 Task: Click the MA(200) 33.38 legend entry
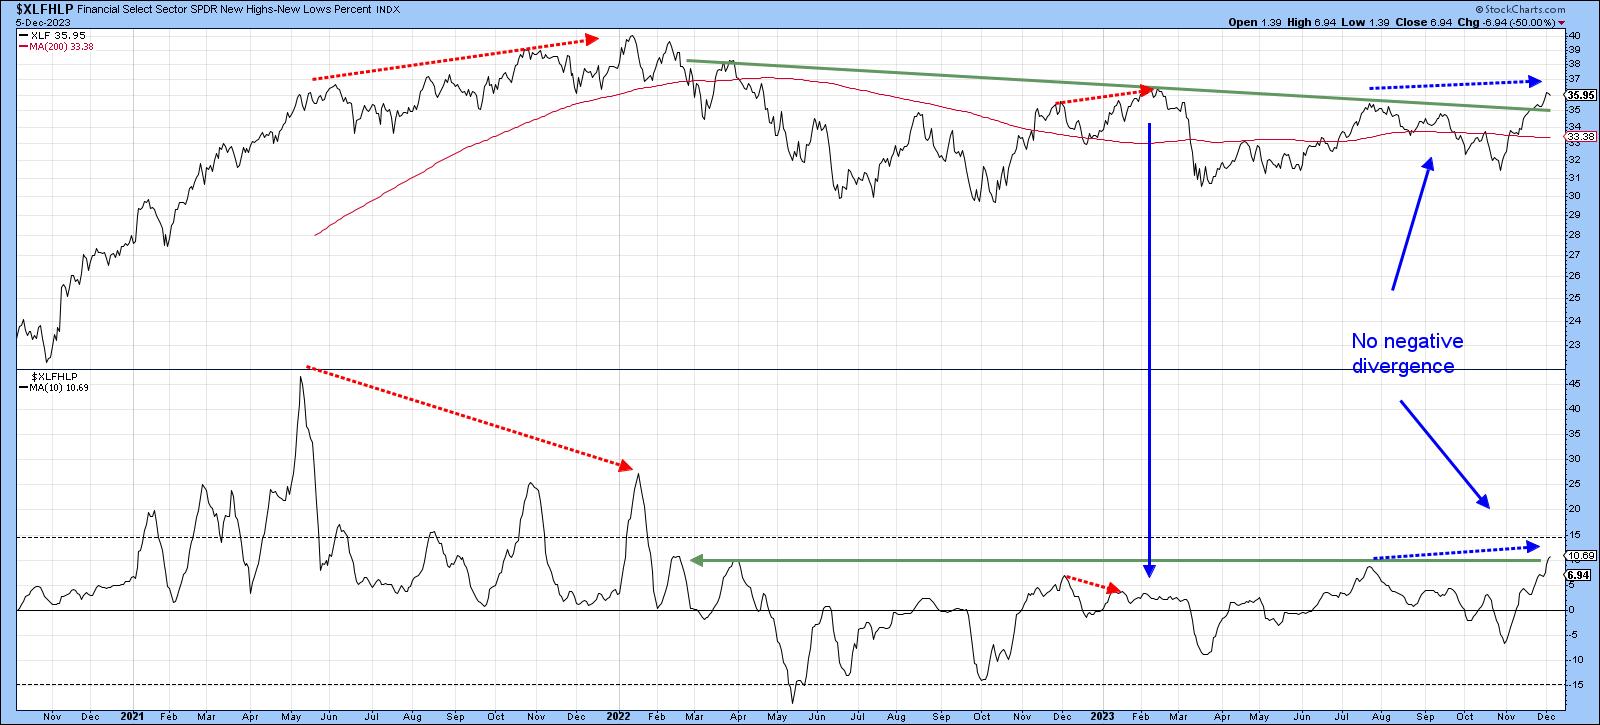point(55,45)
